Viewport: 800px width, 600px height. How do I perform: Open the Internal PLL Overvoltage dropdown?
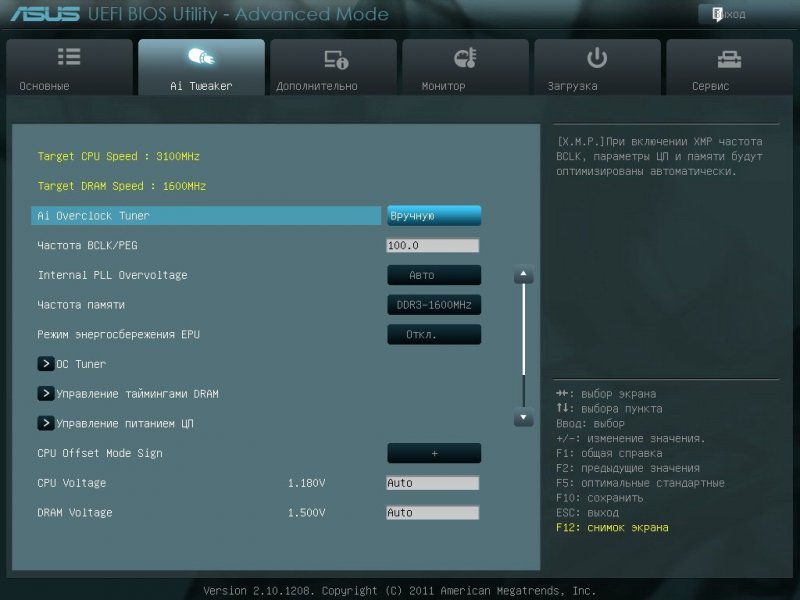point(434,275)
